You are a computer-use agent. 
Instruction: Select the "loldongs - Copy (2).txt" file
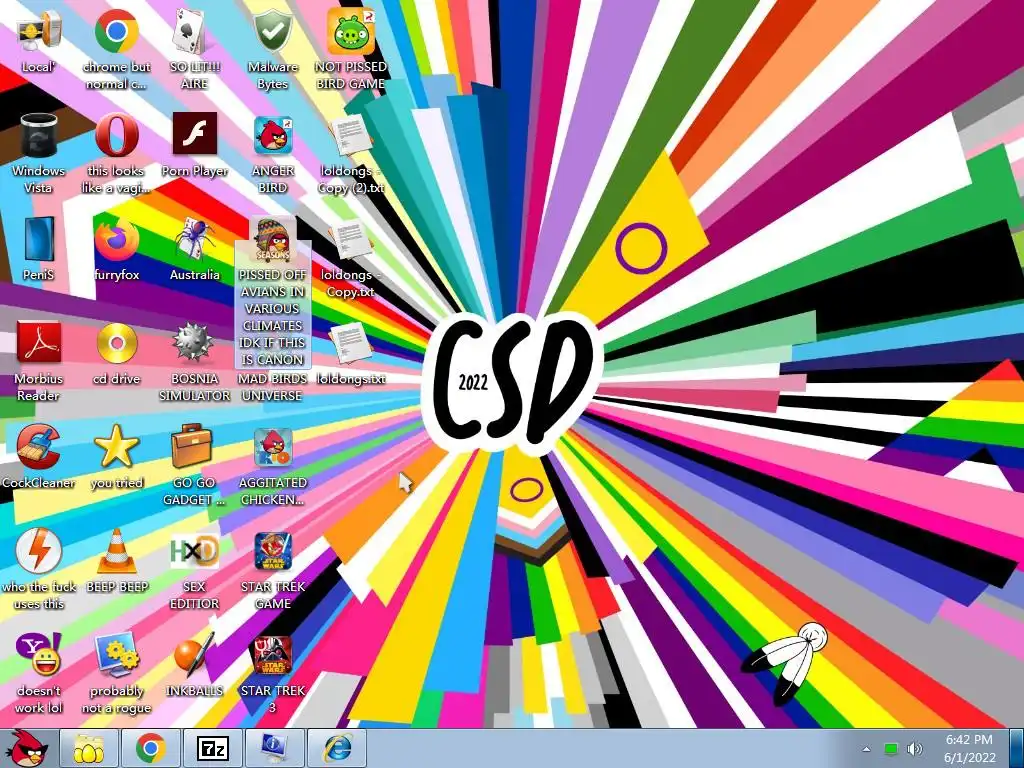[351, 136]
